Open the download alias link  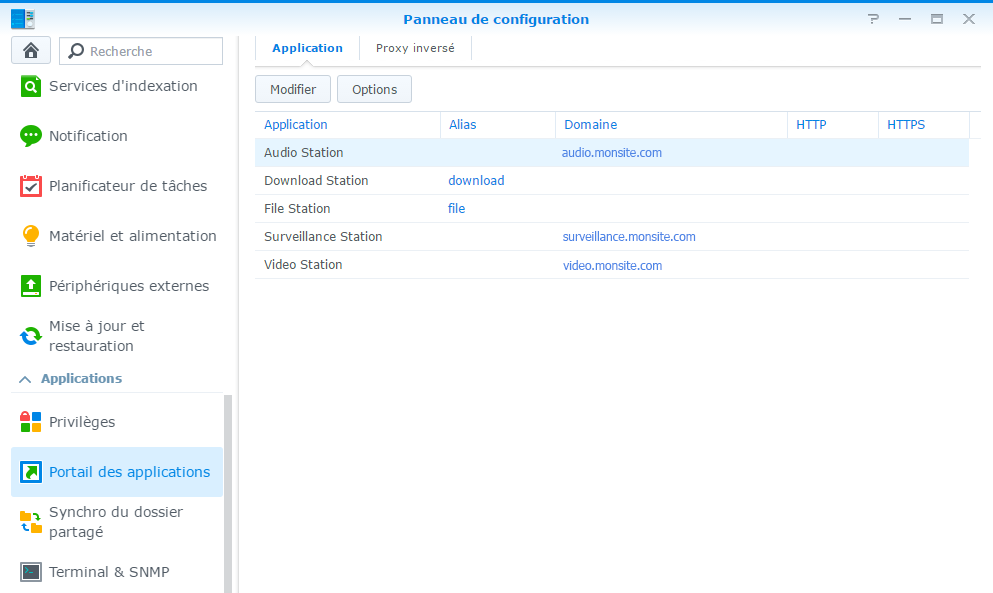pyautogui.click(x=476, y=181)
